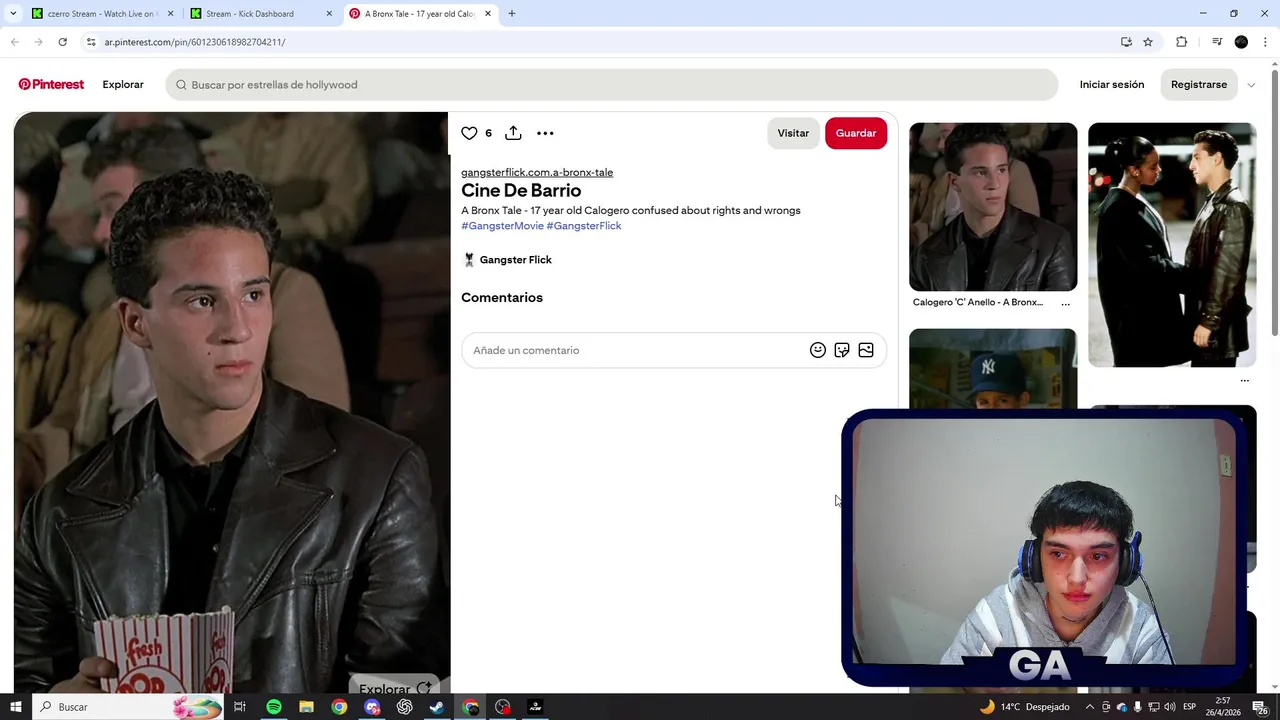Open the sticker picker in comment box
The width and height of the screenshot is (1280, 720).
[x=842, y=350]
